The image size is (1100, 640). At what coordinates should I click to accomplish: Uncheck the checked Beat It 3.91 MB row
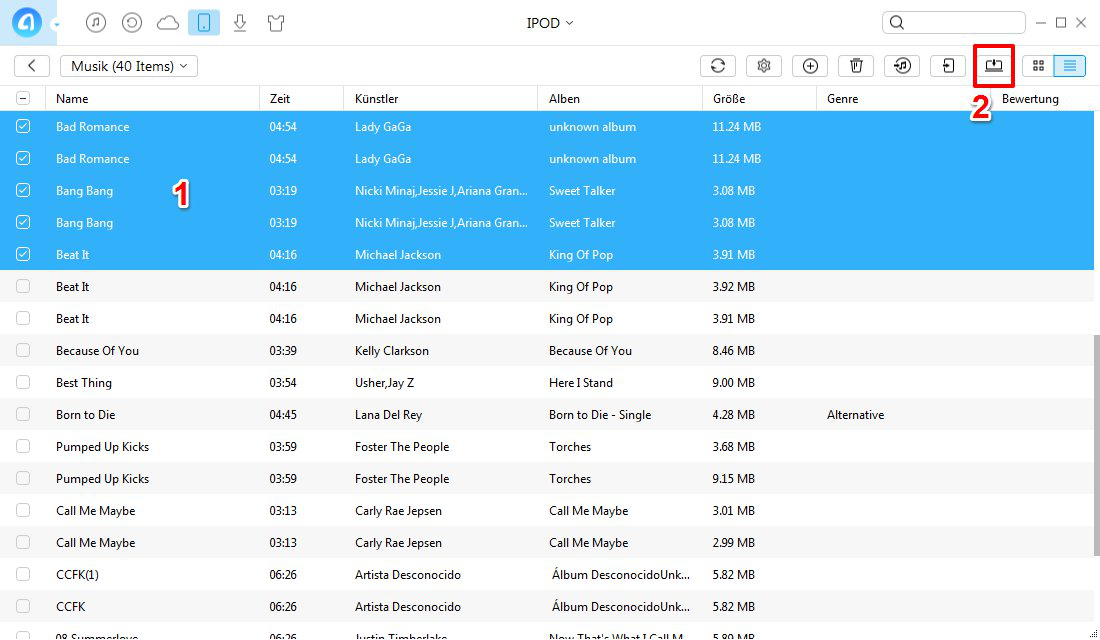pos(23,254)
